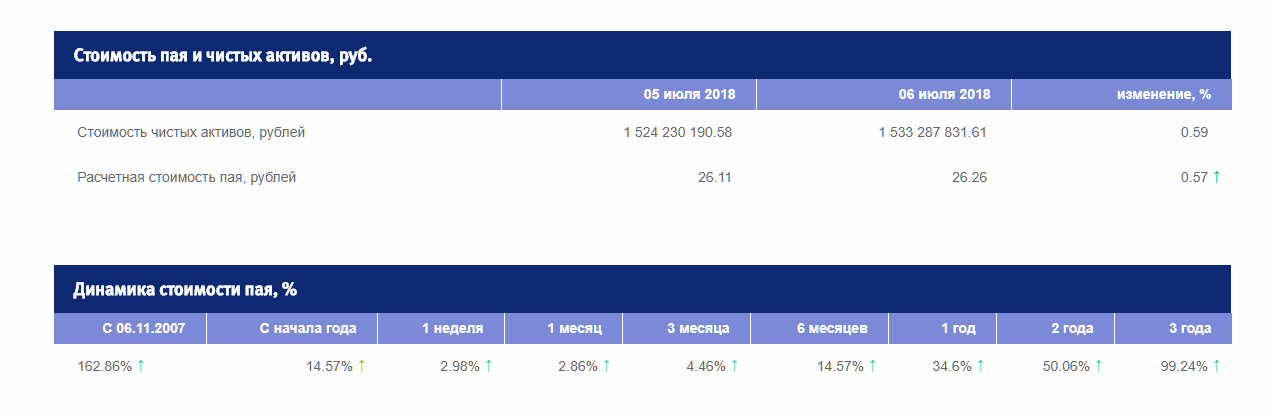Click the green arrow next to 162.86%

141,366
